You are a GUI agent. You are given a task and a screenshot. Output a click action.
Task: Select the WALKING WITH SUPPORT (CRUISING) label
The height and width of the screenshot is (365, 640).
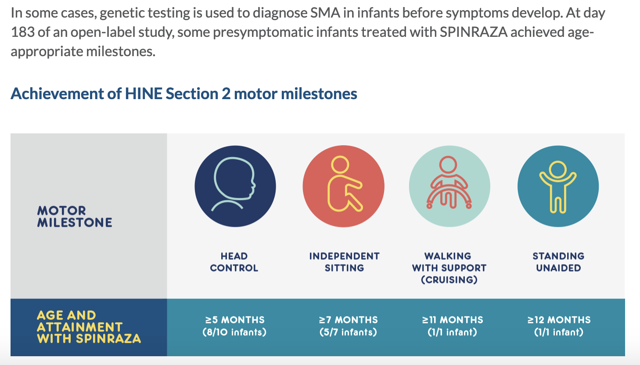pyautogui.click(x=449, y=268)
